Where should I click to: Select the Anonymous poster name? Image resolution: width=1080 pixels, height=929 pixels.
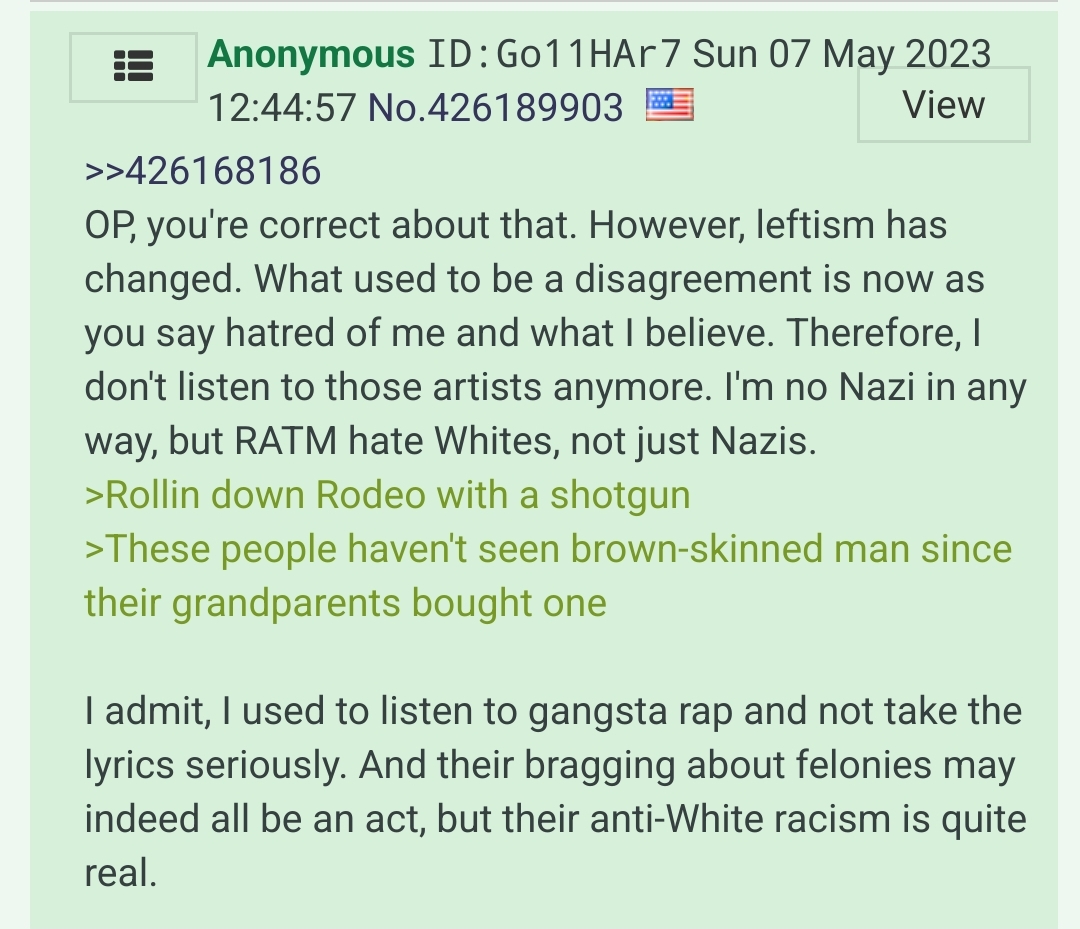click(311, 54)
